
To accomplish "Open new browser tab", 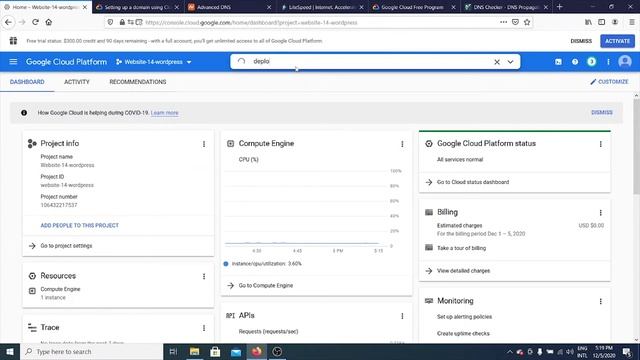I will 560,7.
